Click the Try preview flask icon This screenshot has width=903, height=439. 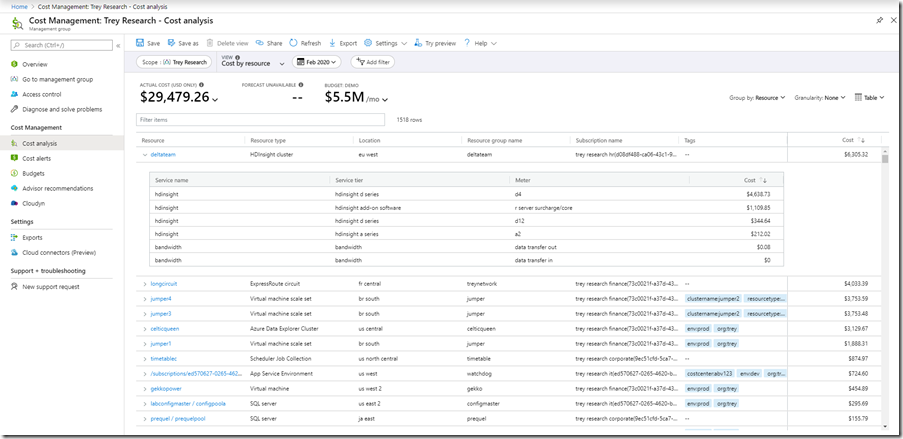coord(418,43)
